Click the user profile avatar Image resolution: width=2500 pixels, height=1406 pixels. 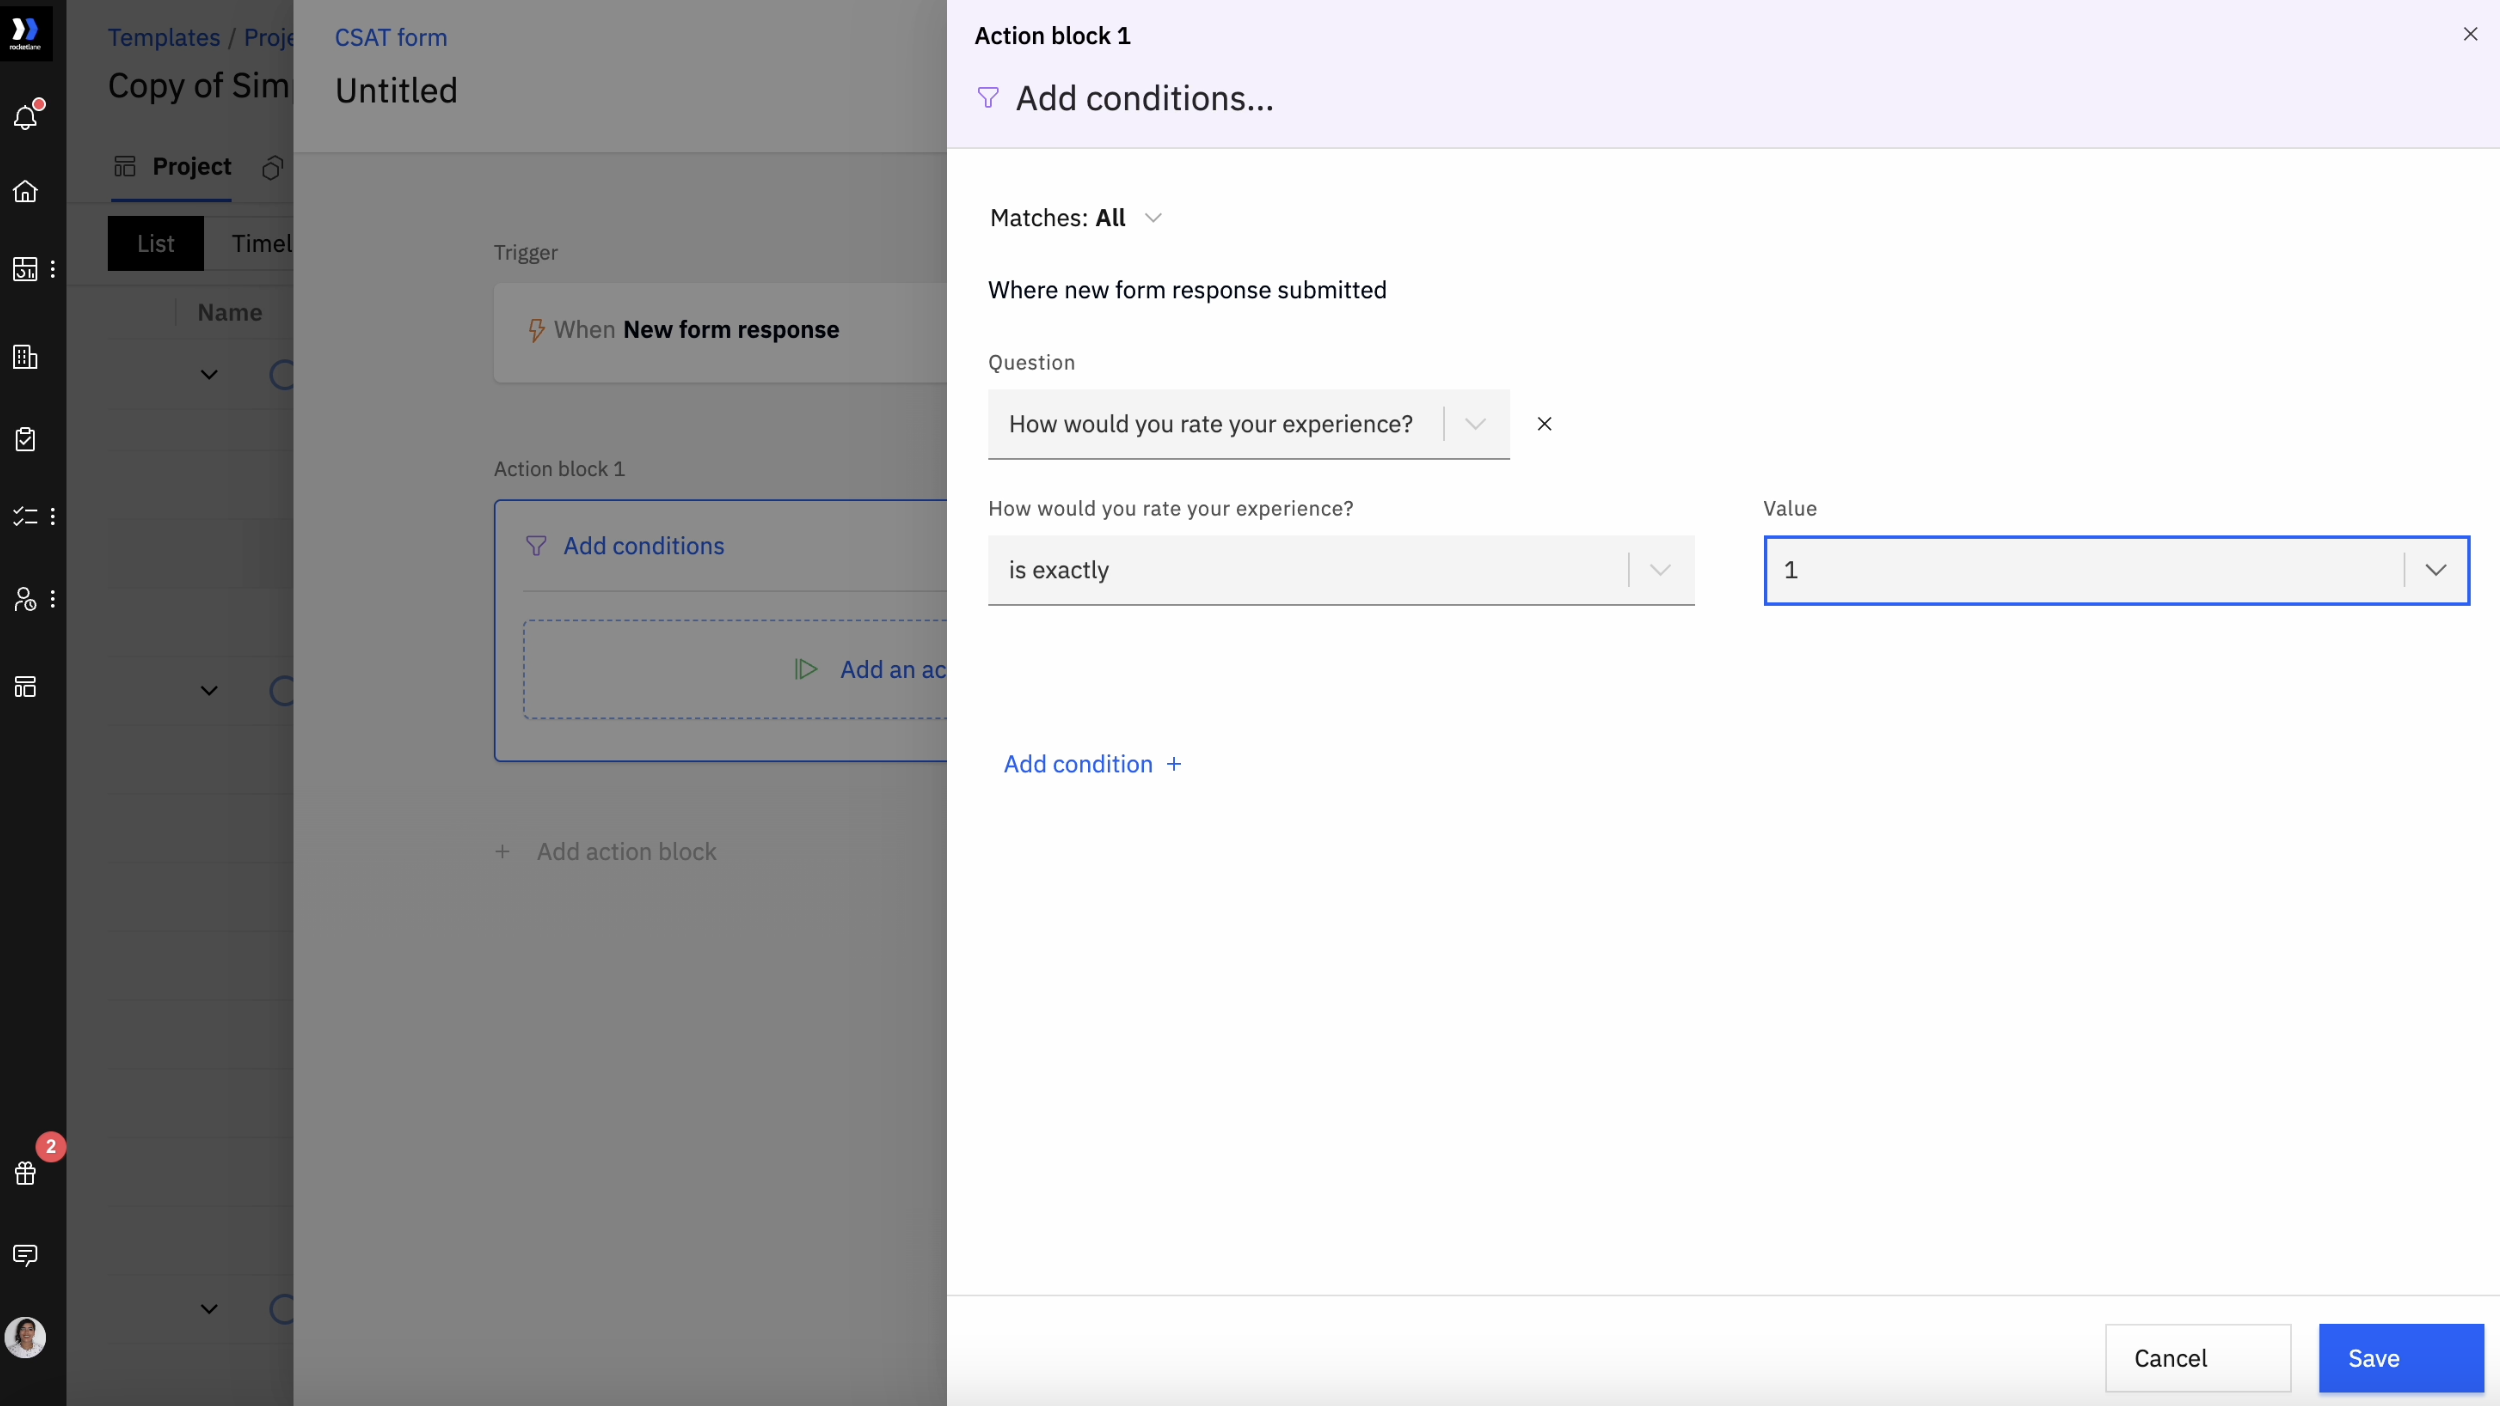(25, 1337)
